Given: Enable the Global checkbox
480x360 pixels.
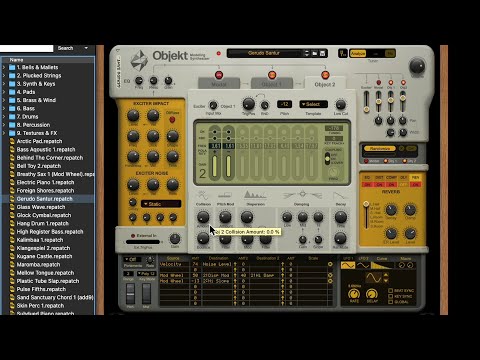Looking at the screenshot, I should click(x=391, y=302).
